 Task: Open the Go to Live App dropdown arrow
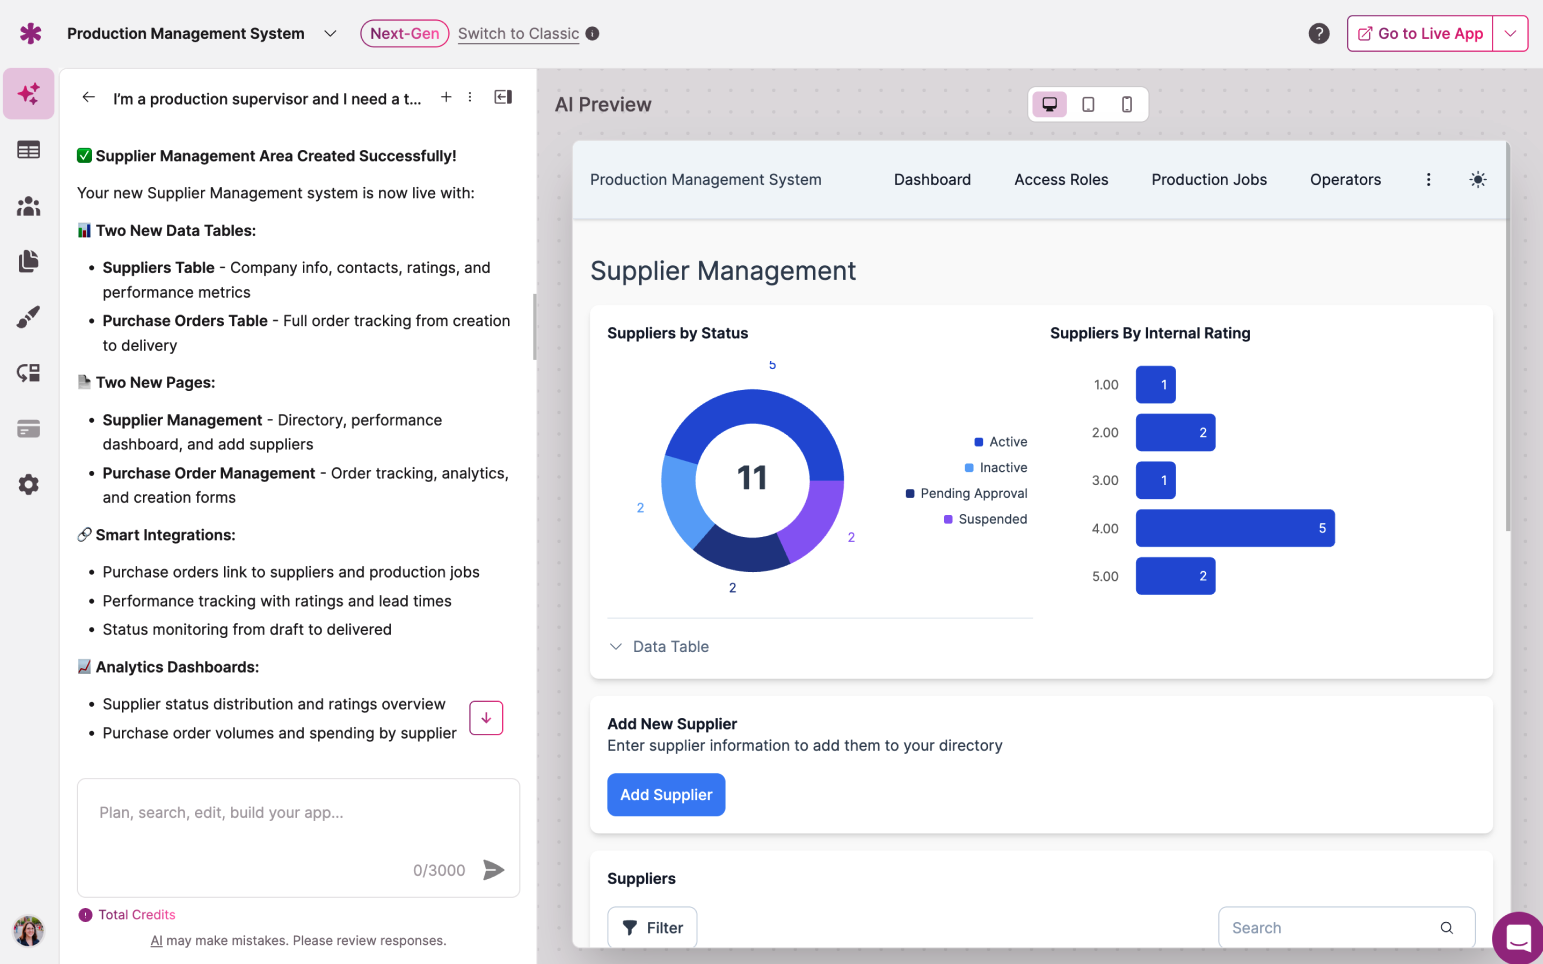point(1511,33)
